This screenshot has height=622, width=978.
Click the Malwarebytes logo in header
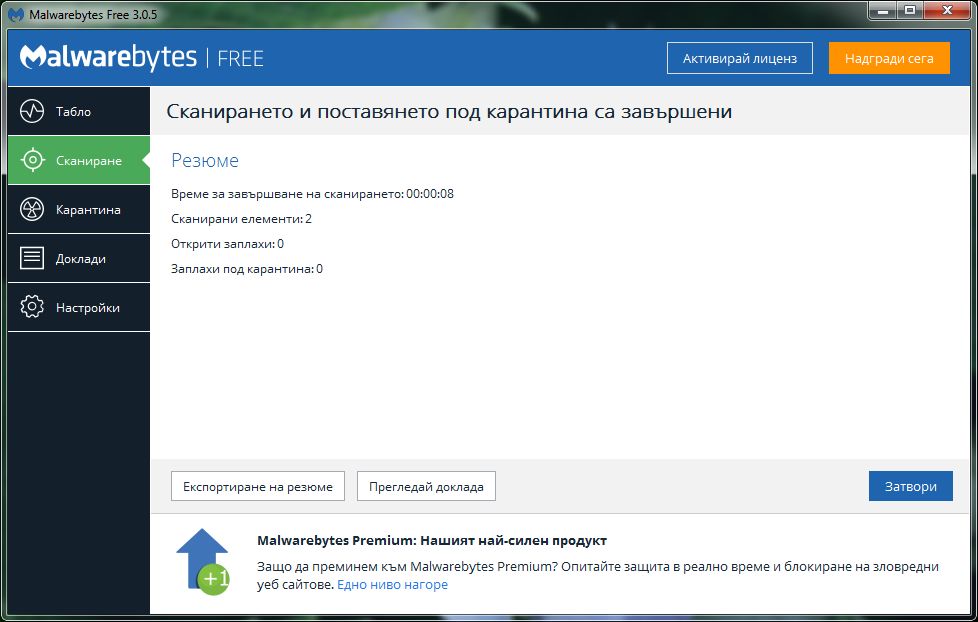108,57
